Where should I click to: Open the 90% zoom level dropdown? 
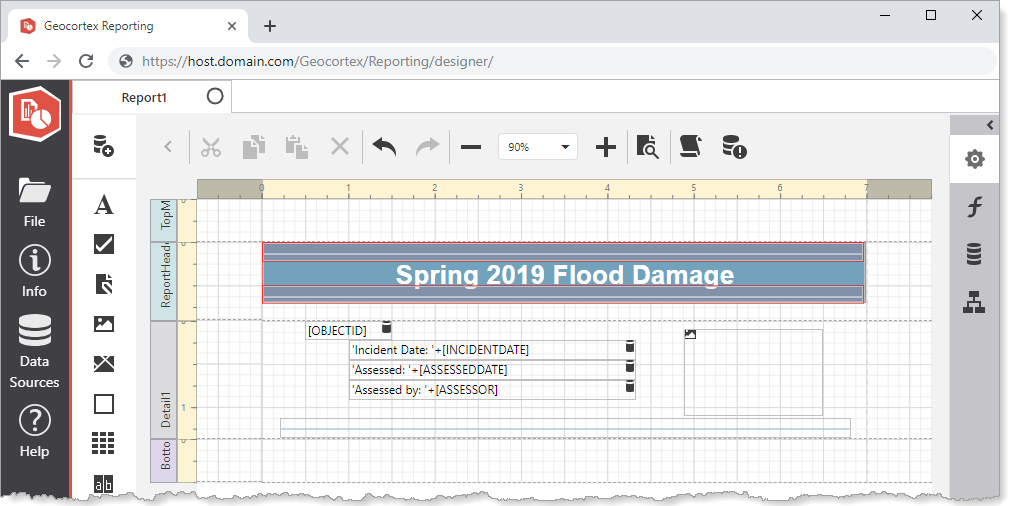tap(538, 147)
